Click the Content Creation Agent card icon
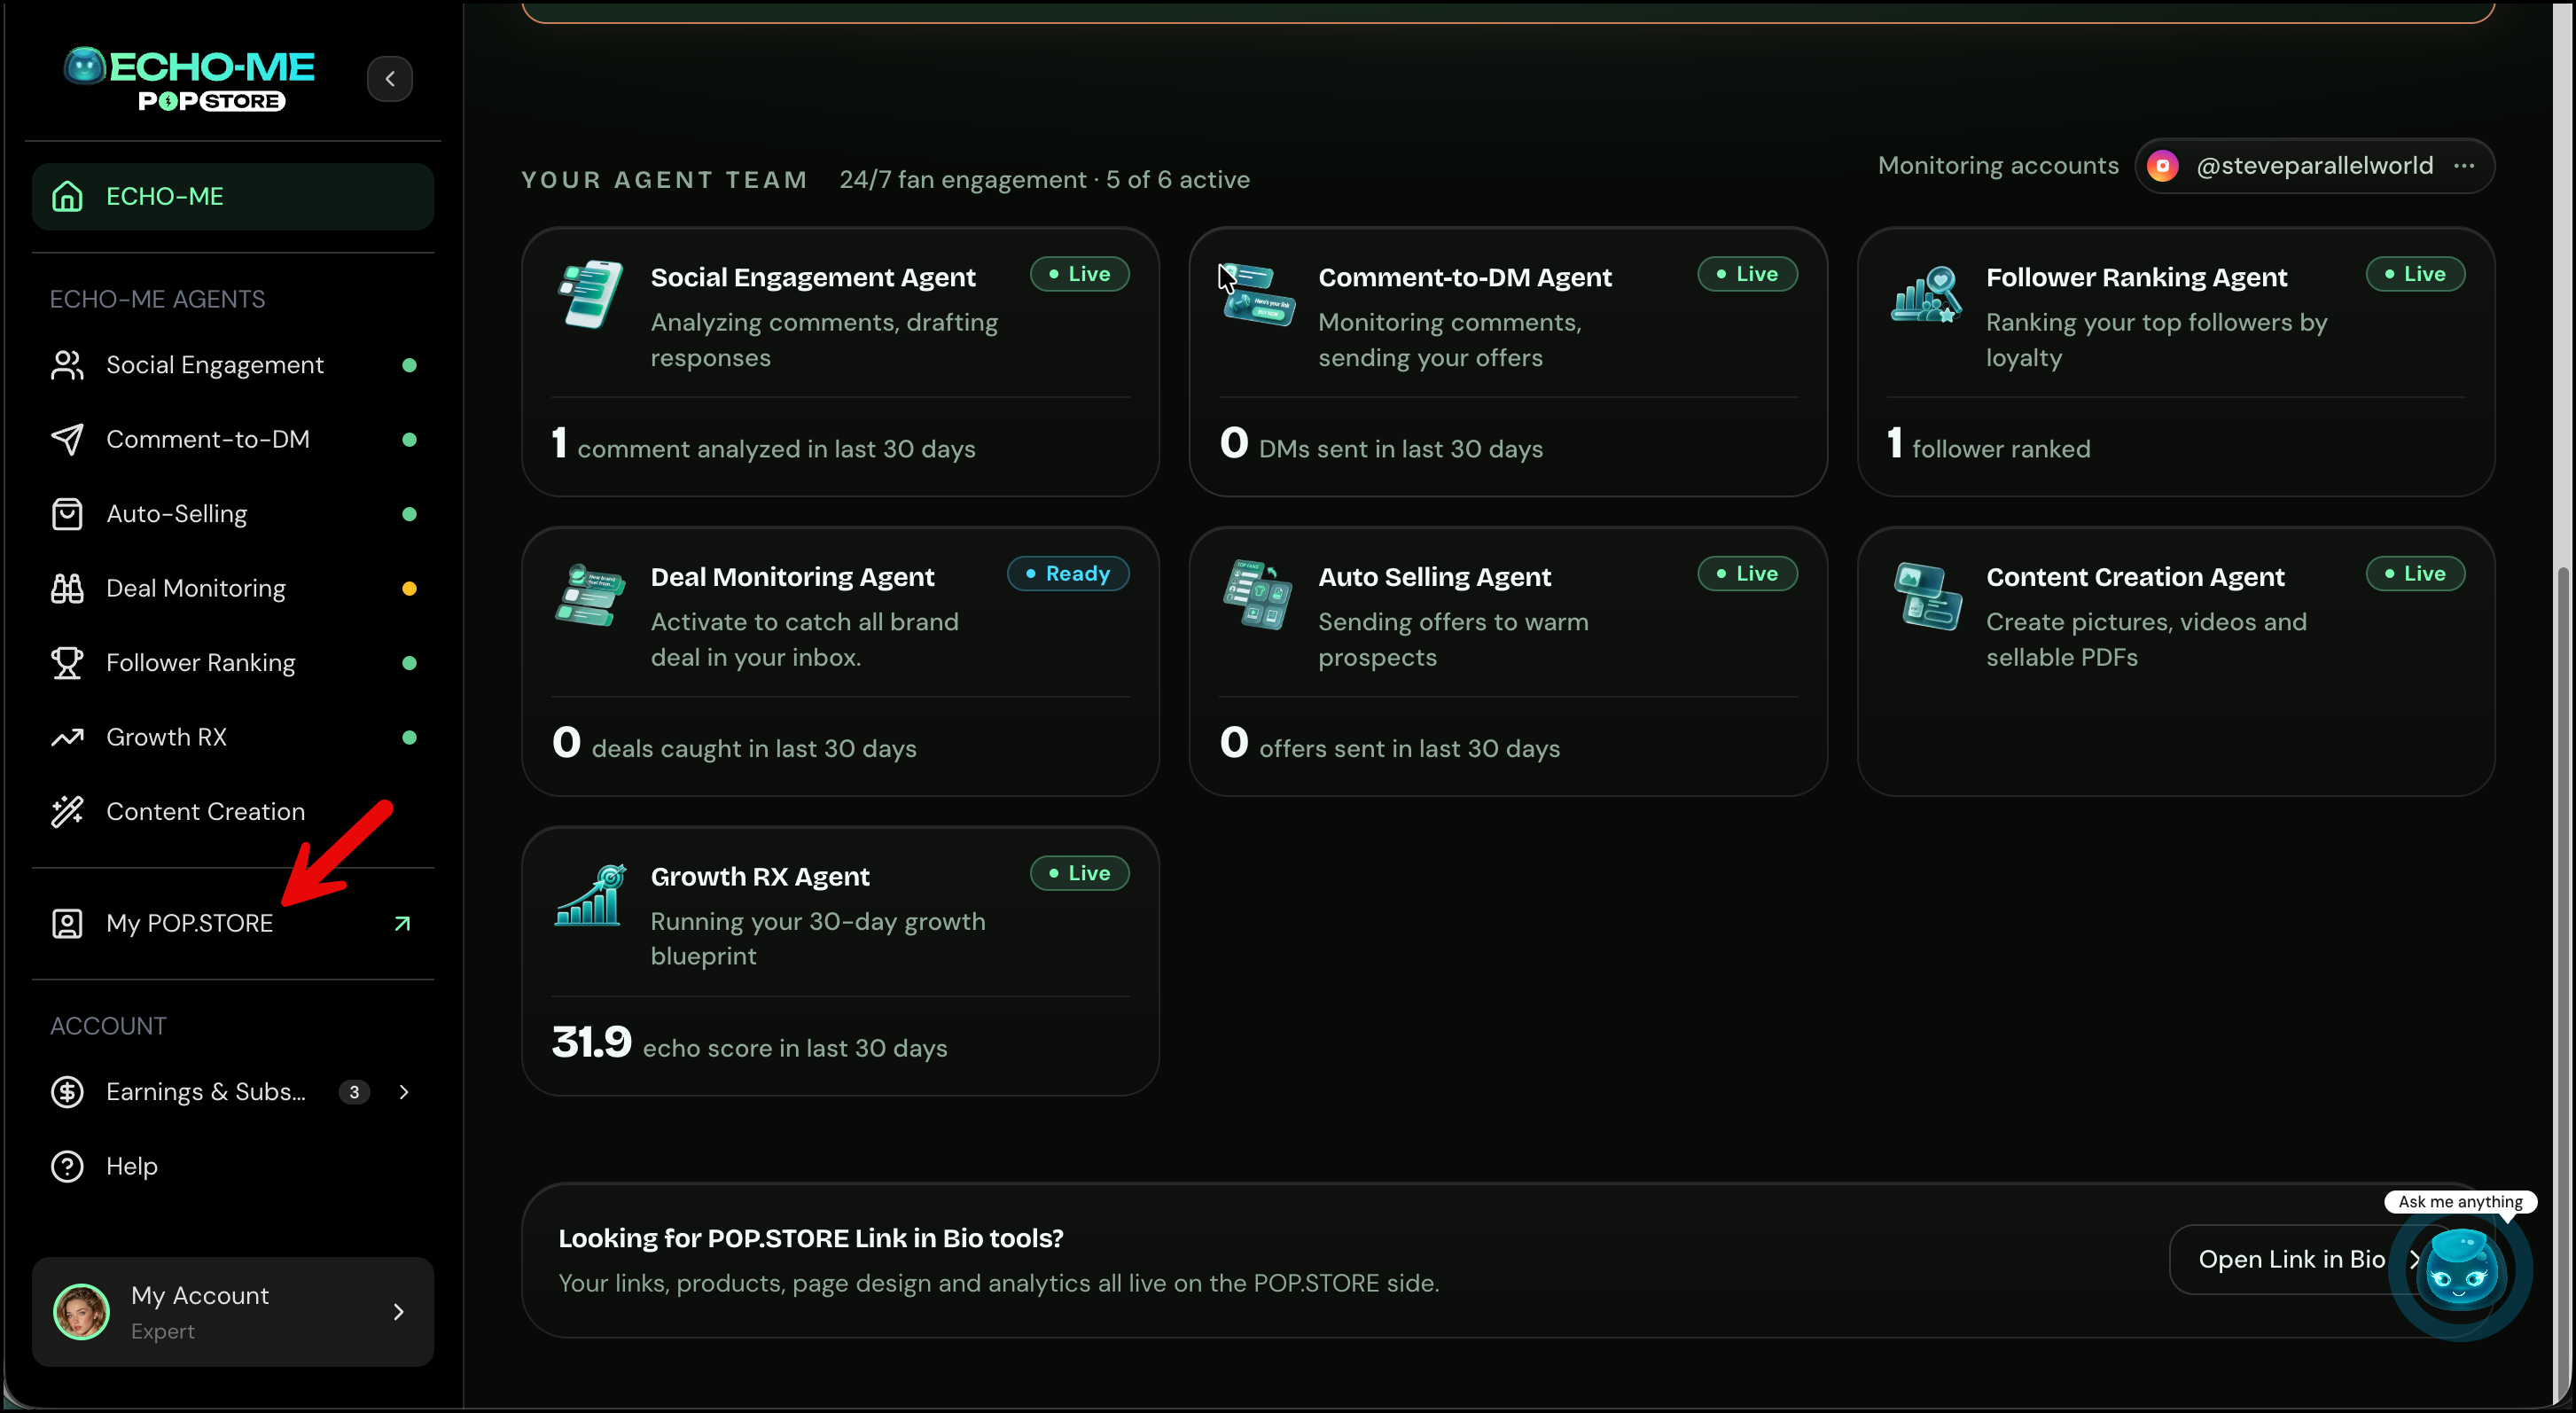 click(1926, 595)
